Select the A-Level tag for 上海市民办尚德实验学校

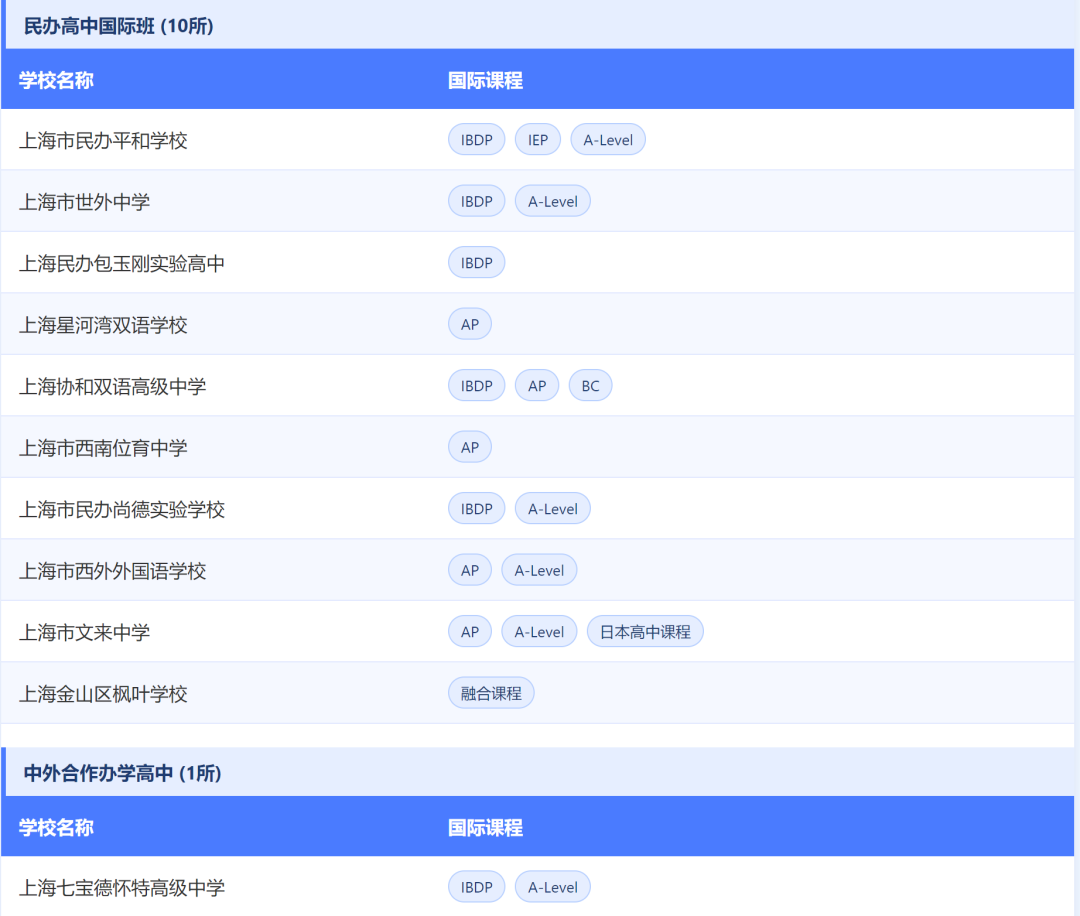pos(552,508)
